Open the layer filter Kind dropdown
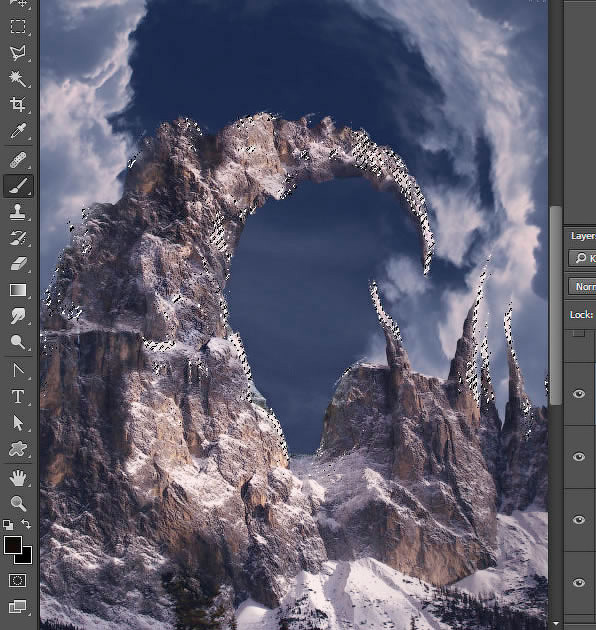 (x=582, y=258)
